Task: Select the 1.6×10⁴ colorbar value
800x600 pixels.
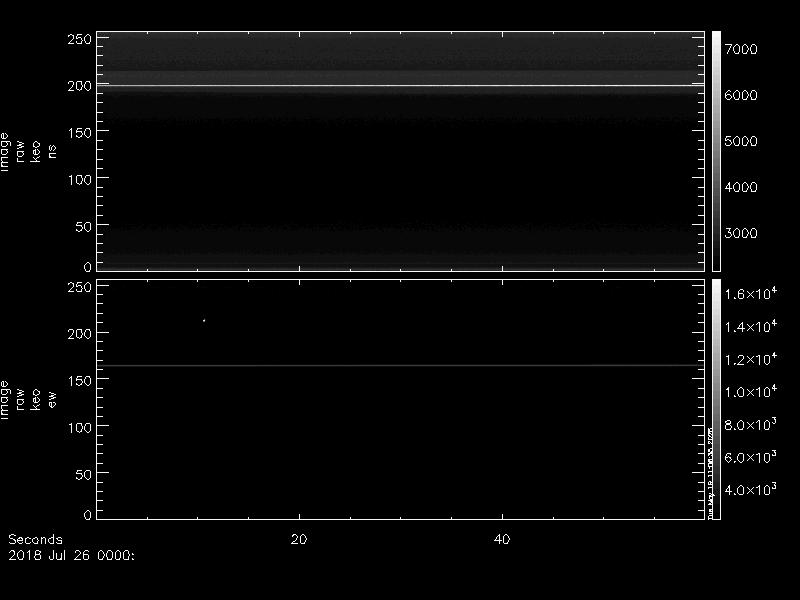Action: coord(751,293)
